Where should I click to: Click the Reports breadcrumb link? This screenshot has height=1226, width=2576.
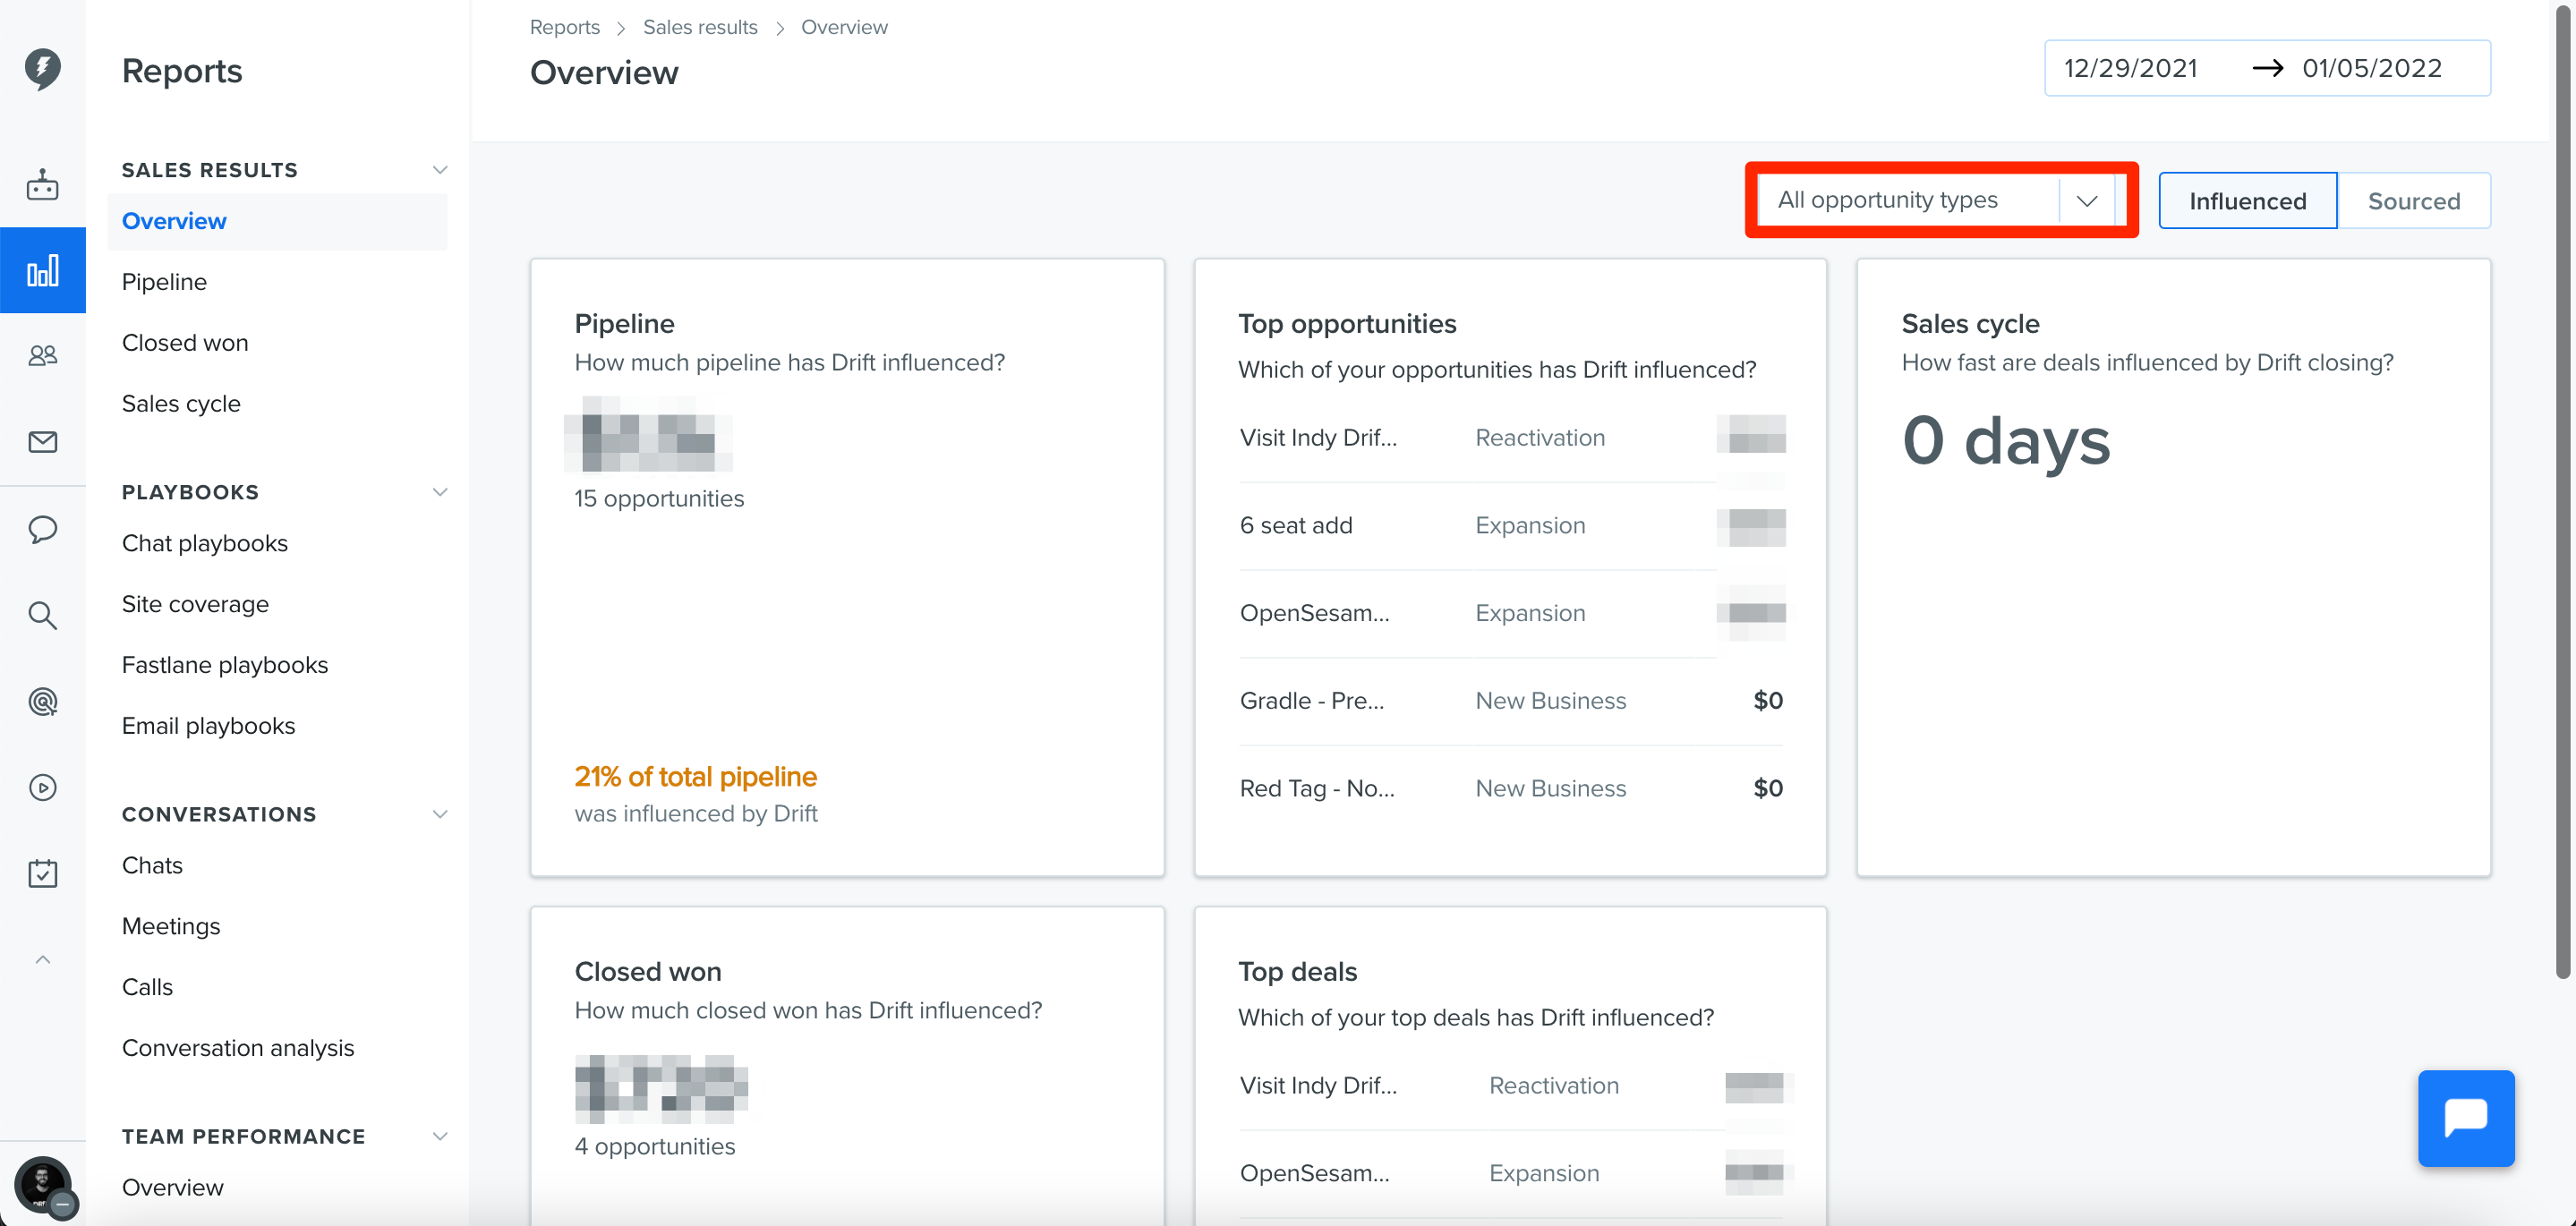point(564,27)
